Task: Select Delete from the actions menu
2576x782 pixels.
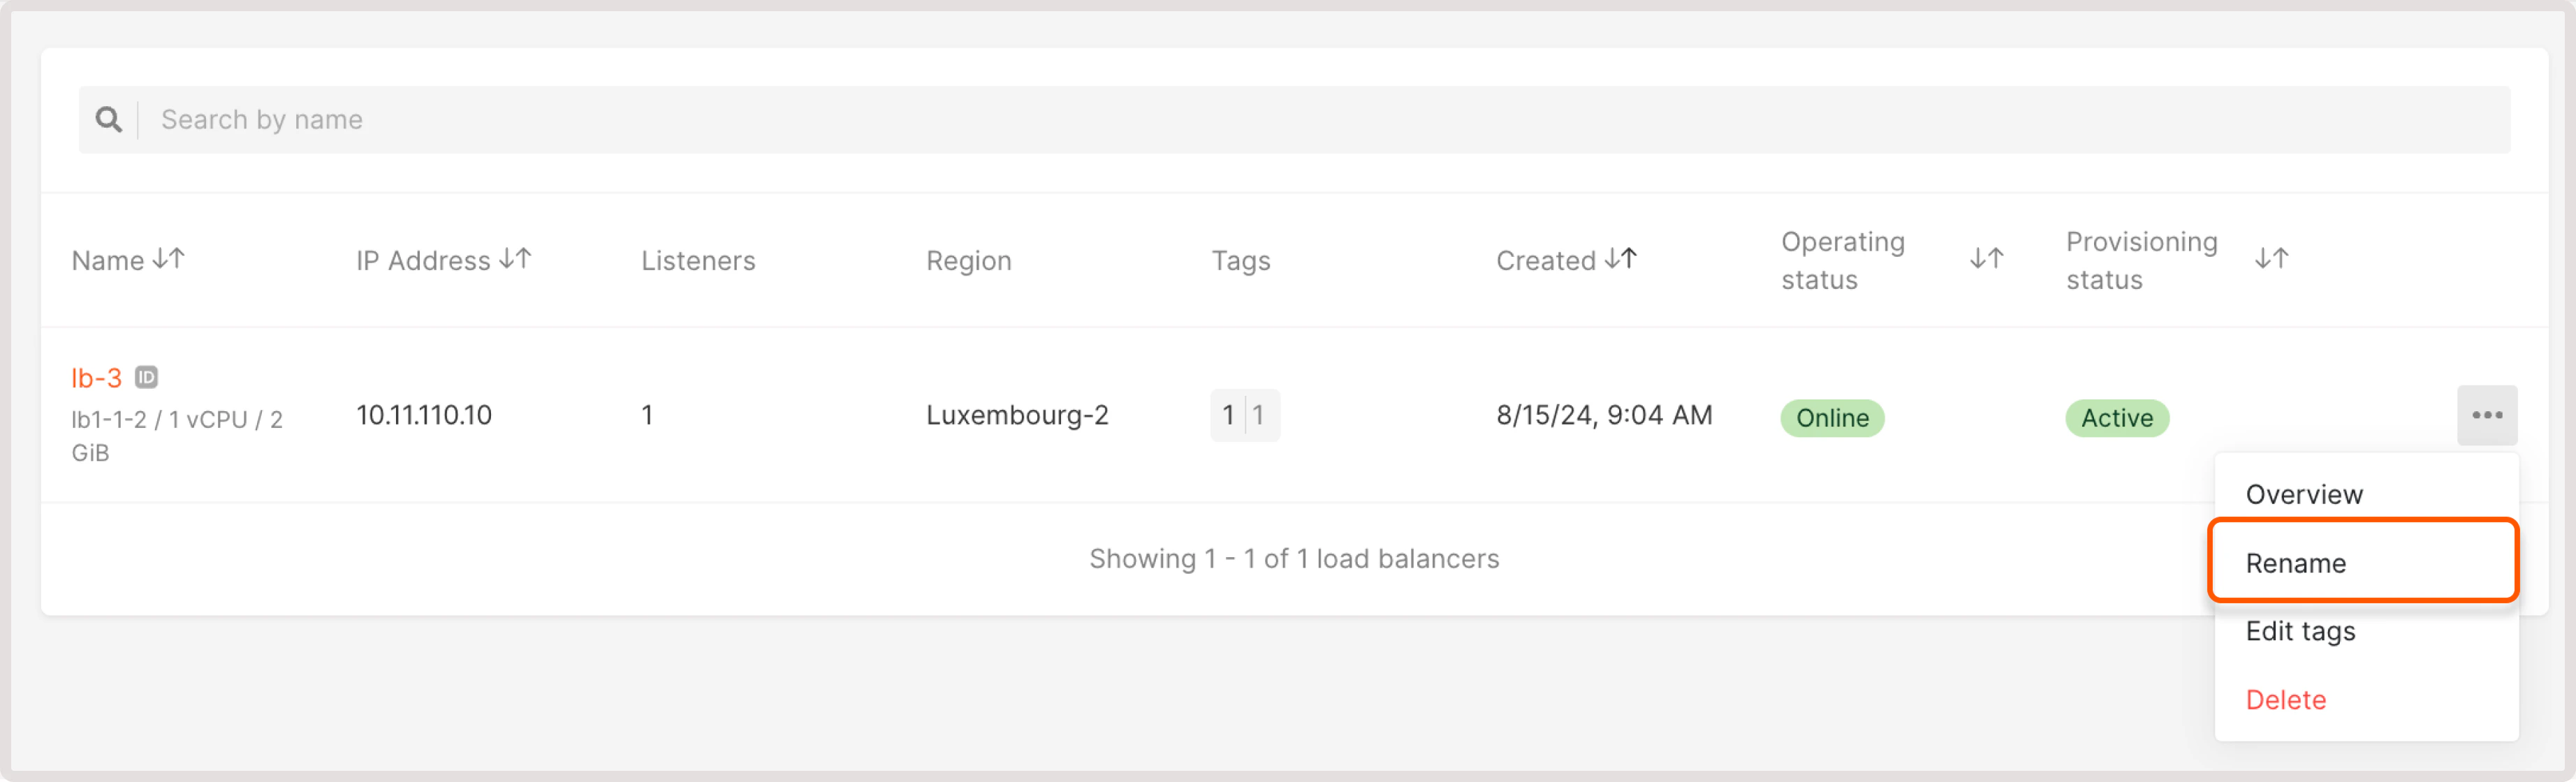Action: click(2286, 700)
